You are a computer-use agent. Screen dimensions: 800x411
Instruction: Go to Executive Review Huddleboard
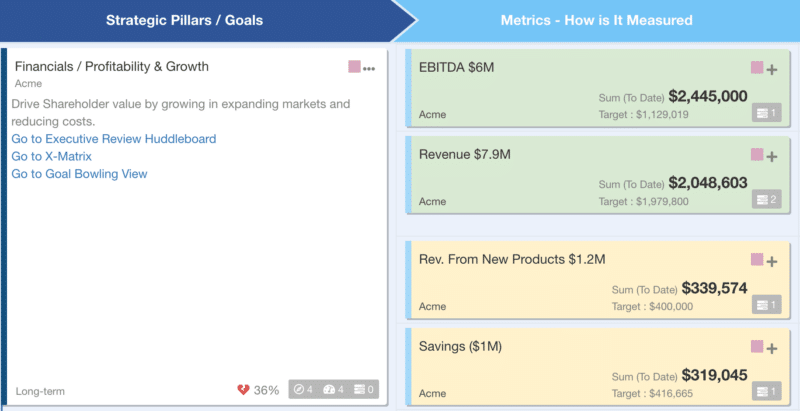click(113, 139)
